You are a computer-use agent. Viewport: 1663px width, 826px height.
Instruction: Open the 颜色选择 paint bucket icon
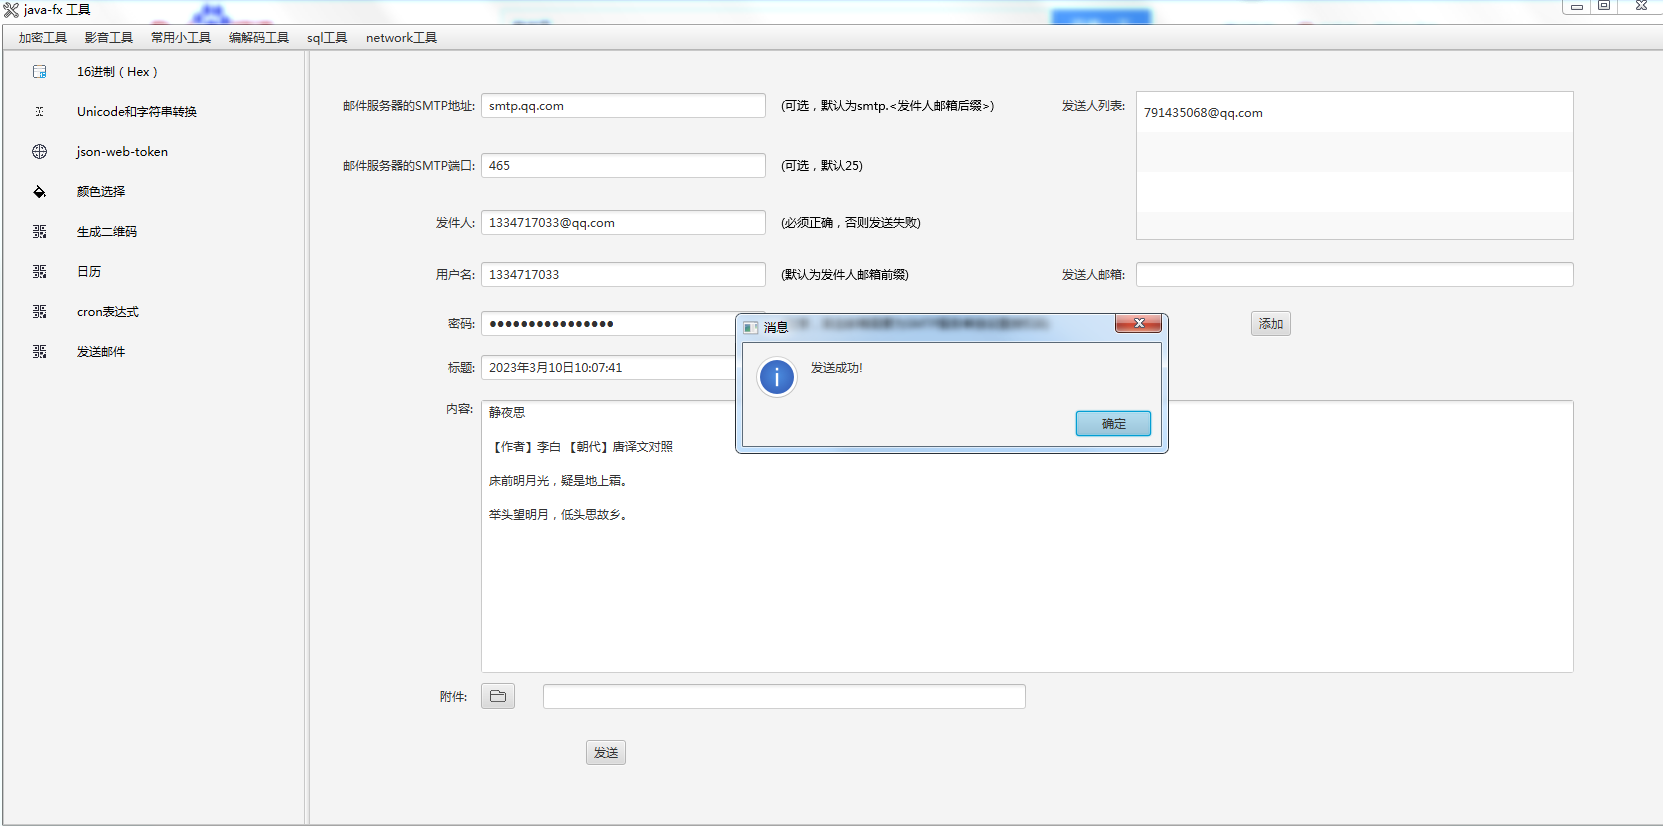point(40,192)
